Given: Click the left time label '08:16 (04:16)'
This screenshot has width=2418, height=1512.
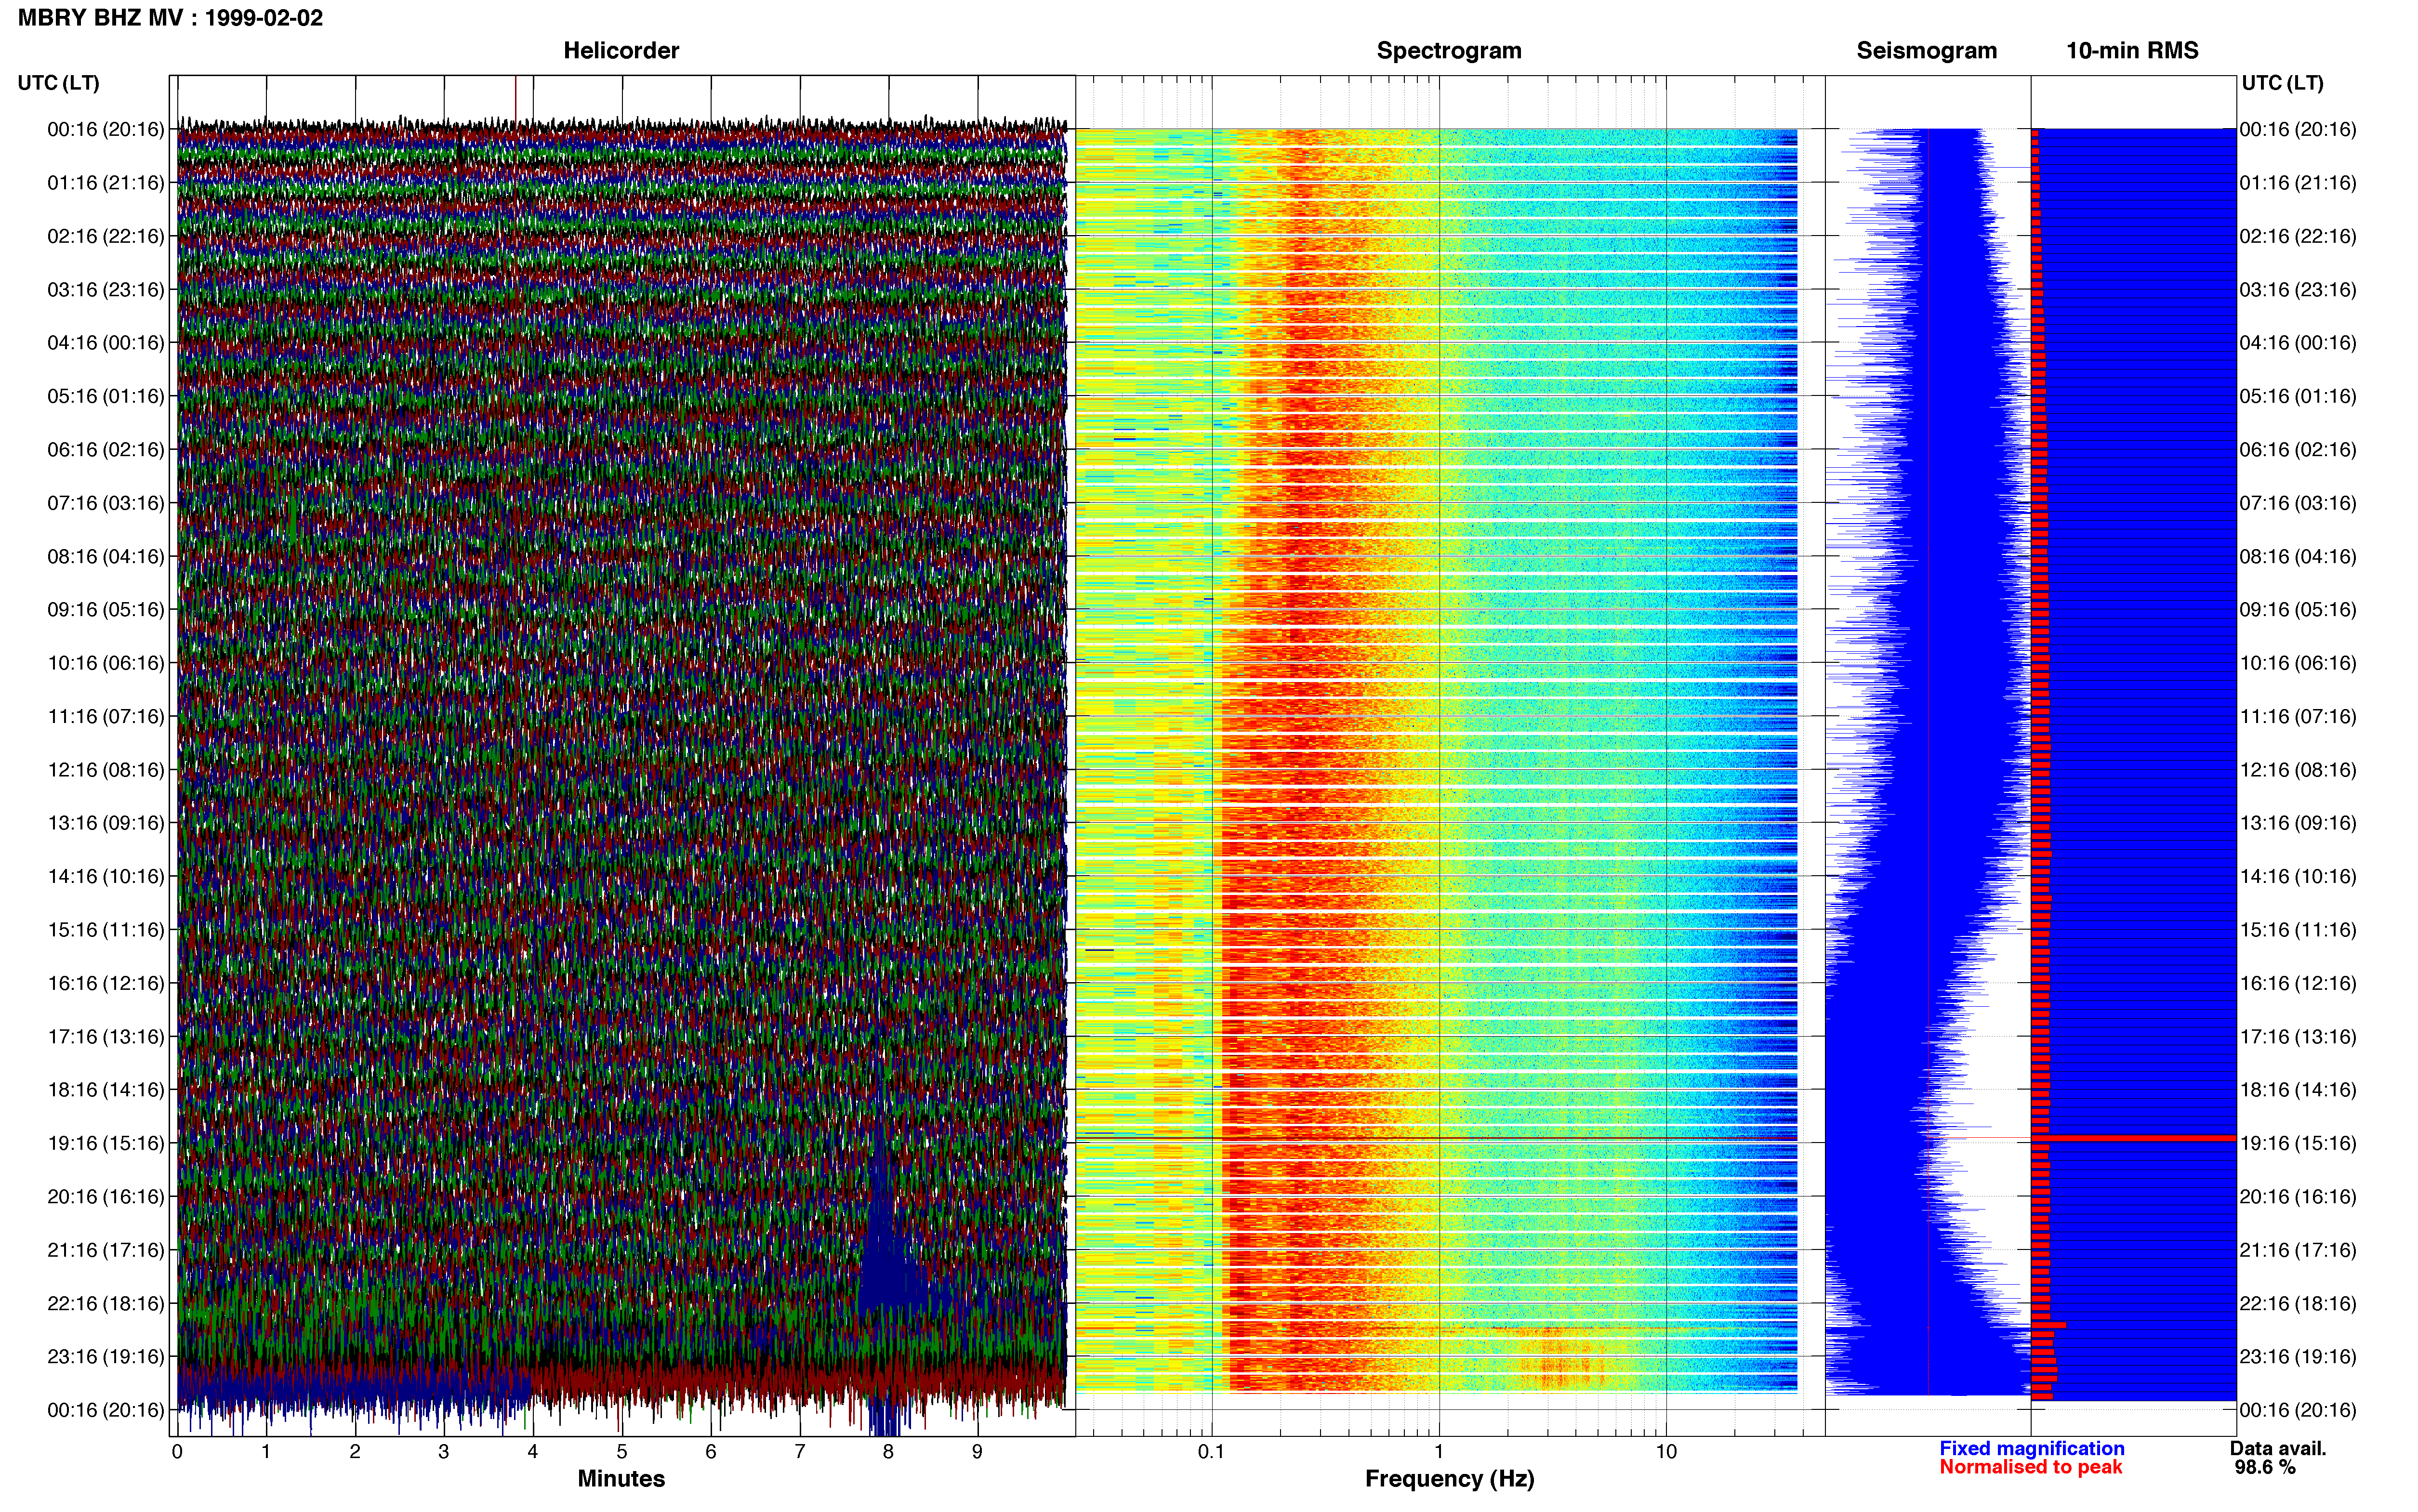Looking at the screenshot, I should pos(105,556).
